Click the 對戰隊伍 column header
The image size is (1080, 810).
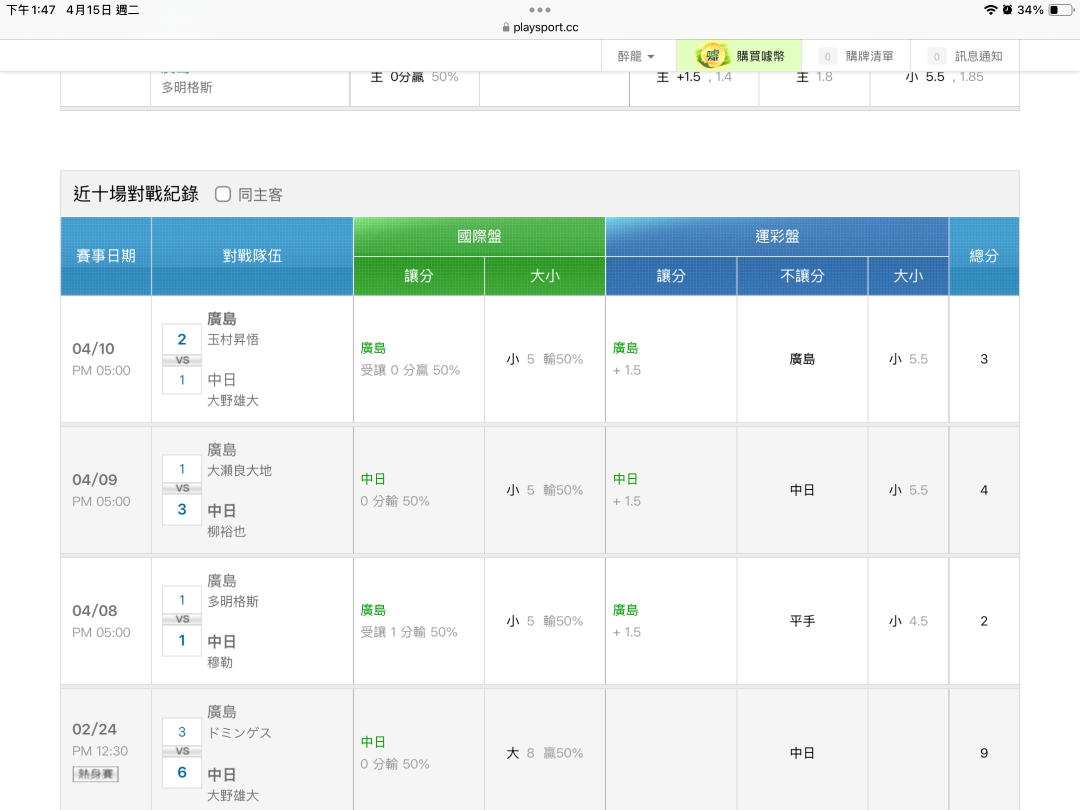[252, 256]
